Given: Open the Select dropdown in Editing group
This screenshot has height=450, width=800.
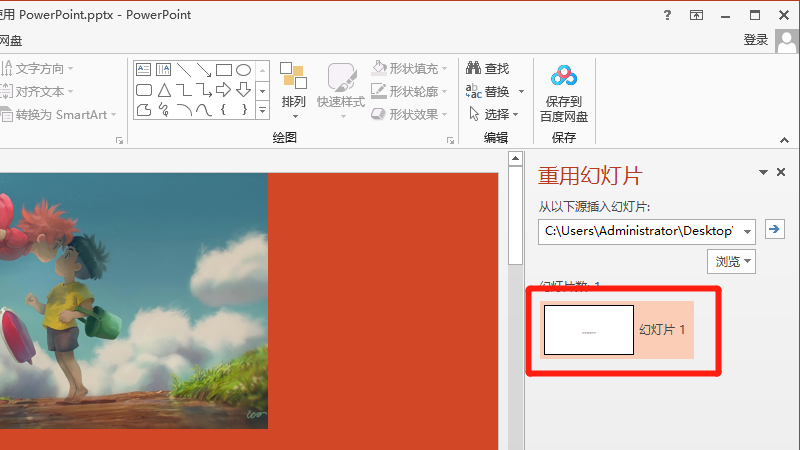Looking at the screenshot, I should point(496,114).
